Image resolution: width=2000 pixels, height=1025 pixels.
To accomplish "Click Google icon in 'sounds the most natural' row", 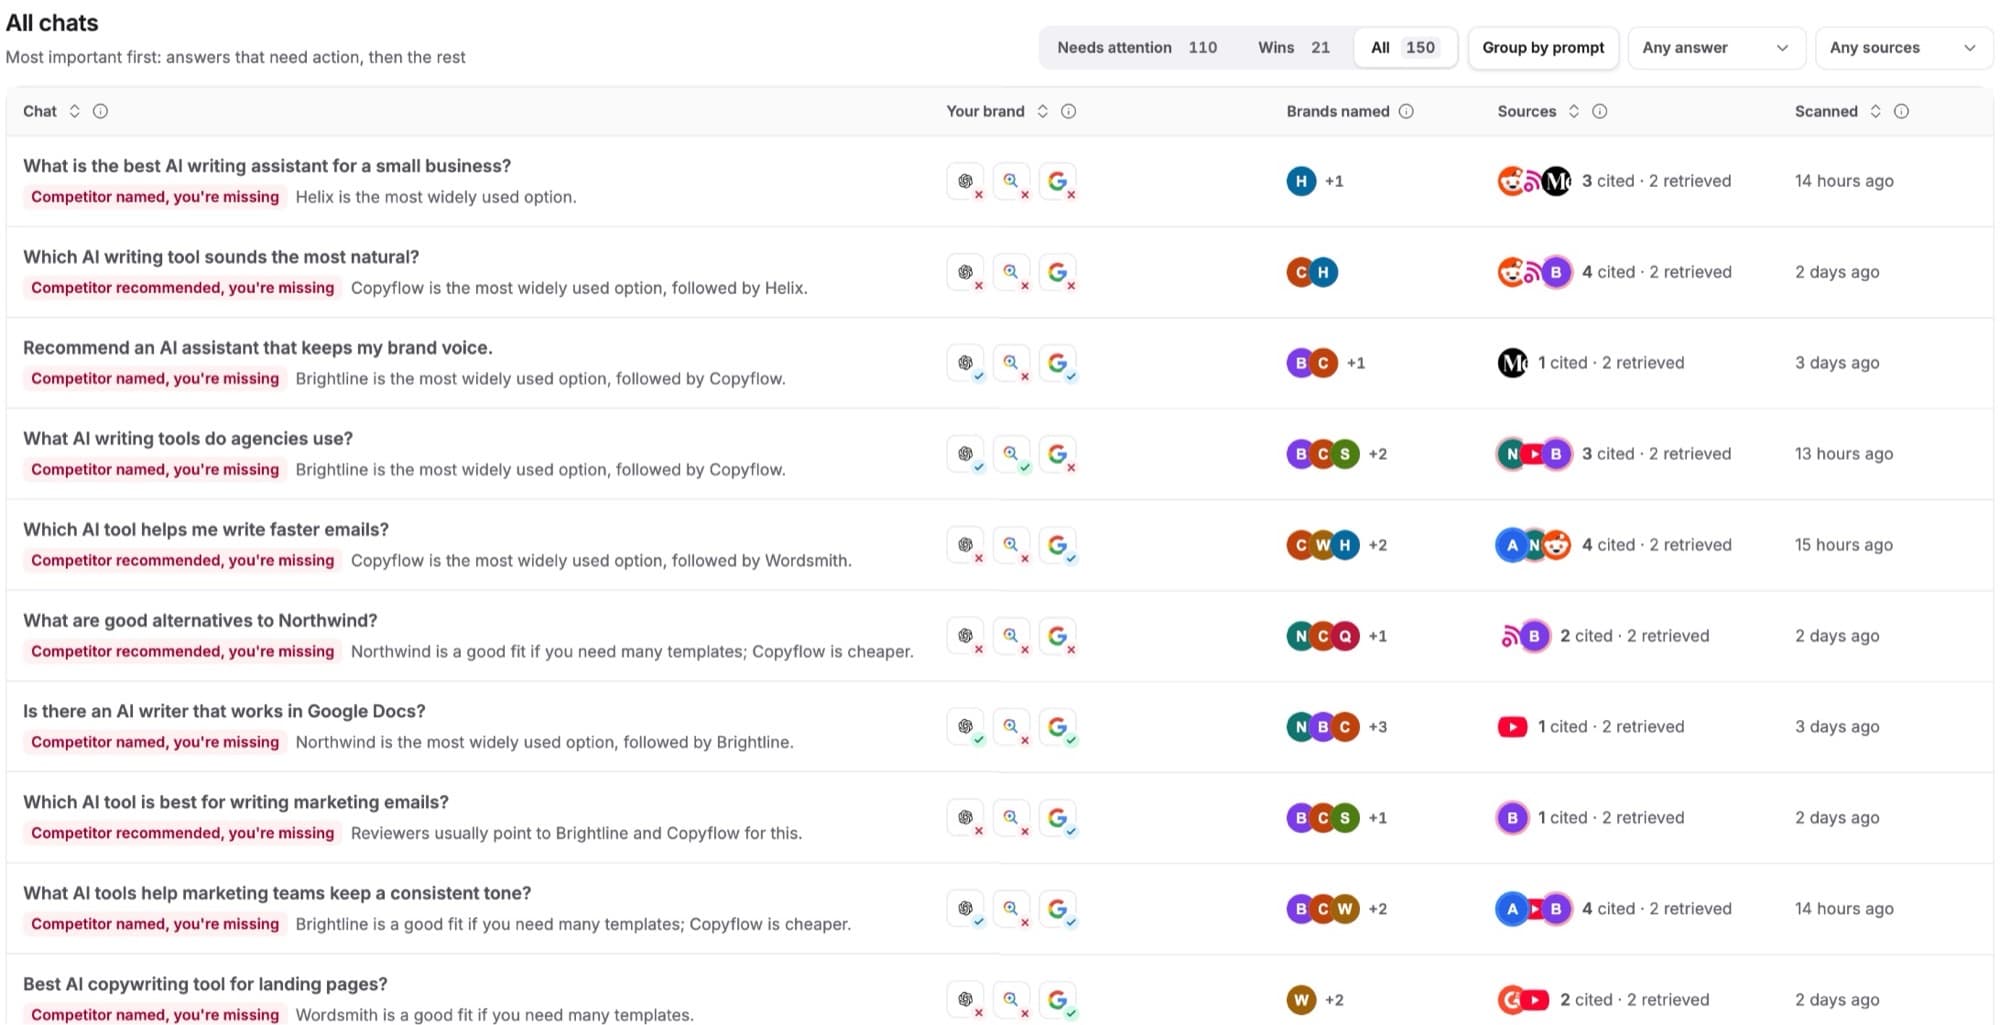I will click(x=1057, y=272).
